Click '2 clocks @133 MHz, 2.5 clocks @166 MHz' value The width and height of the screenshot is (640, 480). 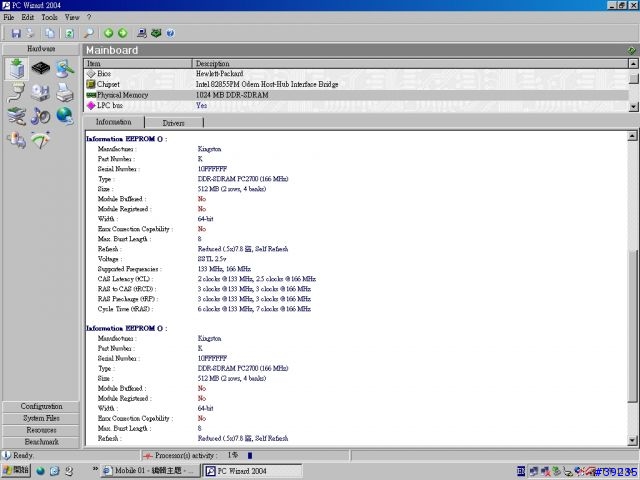pyautogui.click(x=257, y=279)
